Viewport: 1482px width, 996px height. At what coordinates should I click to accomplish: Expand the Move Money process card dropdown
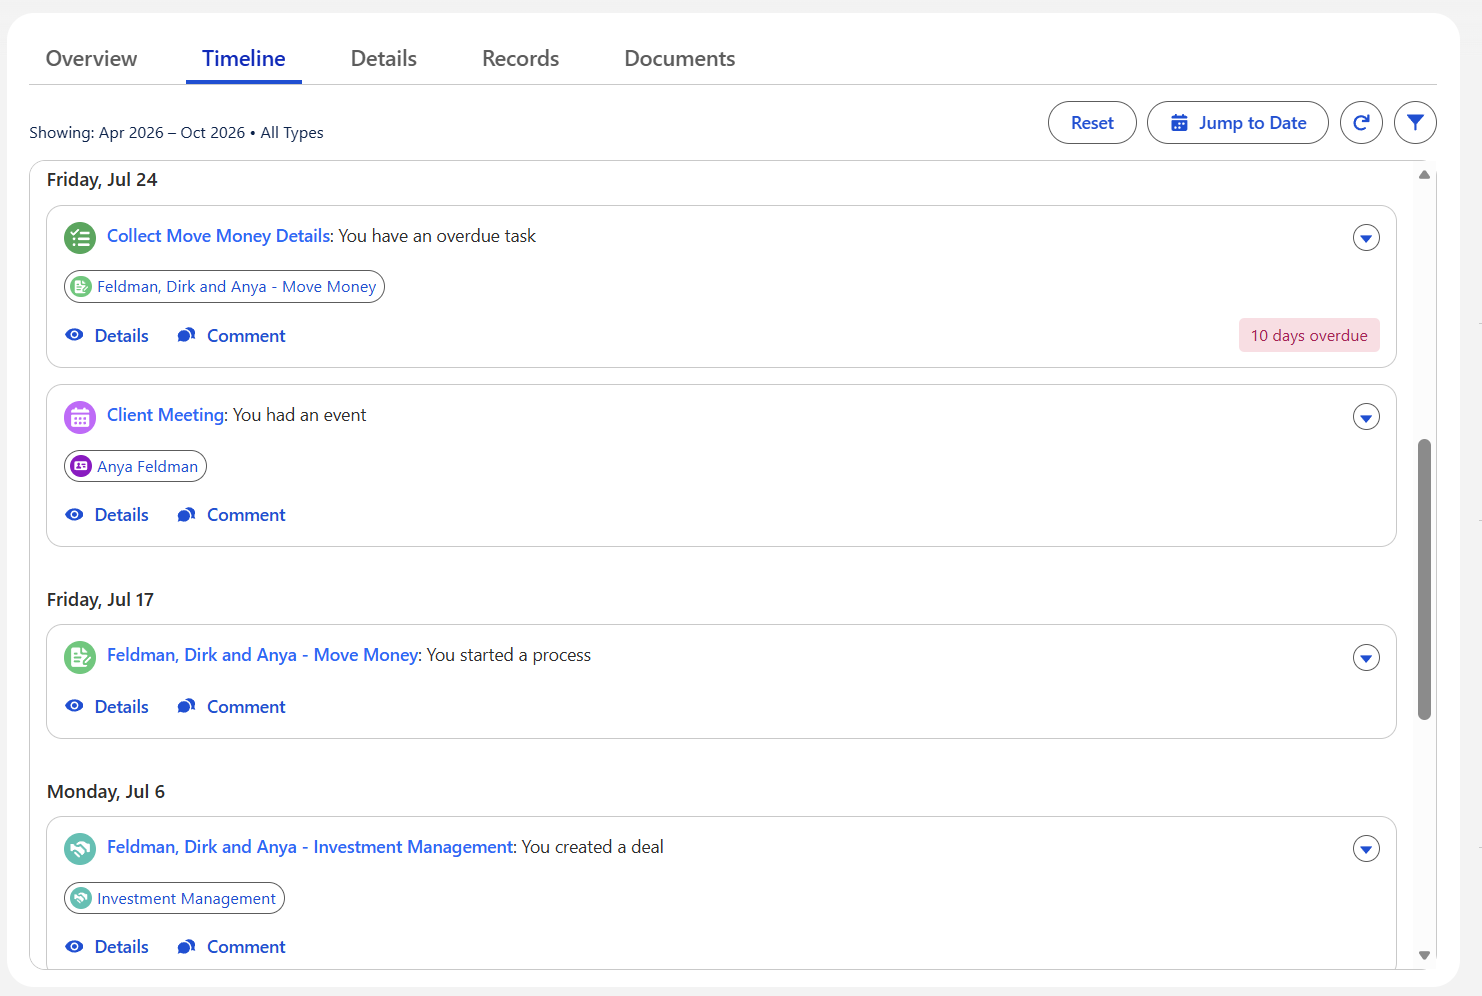pos(1366,657)
